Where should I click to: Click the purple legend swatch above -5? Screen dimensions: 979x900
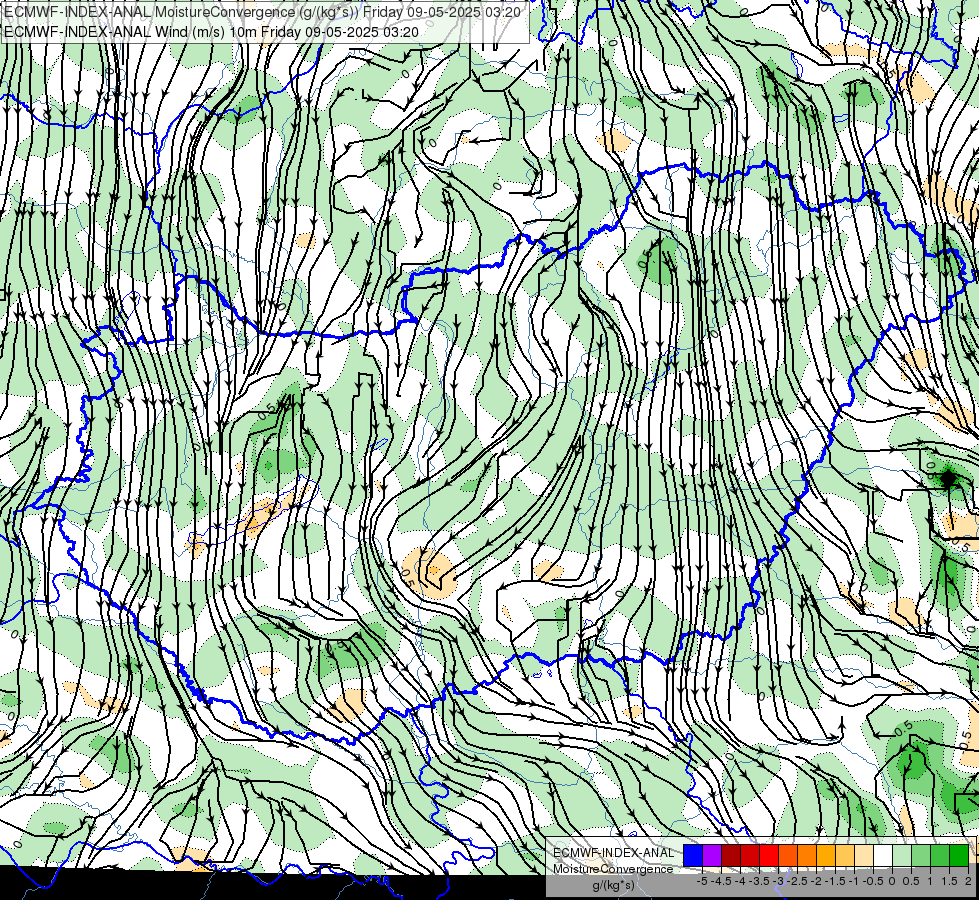[x=712, y=855]
